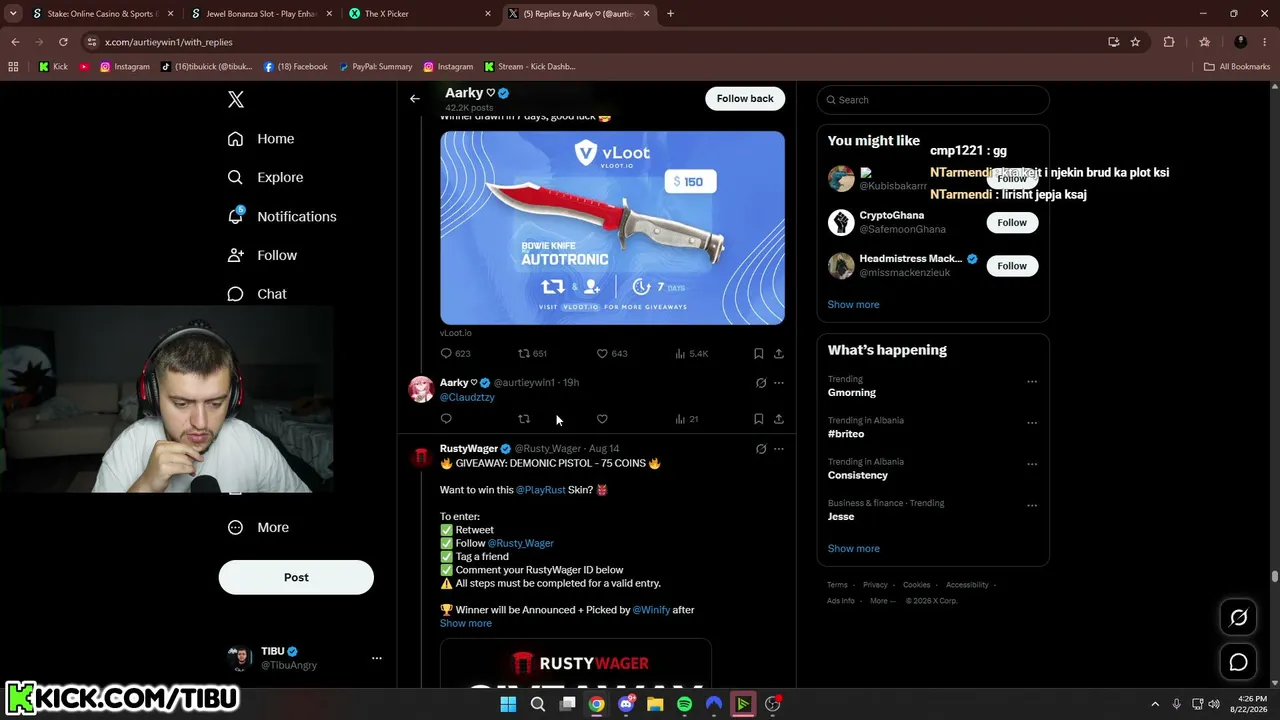Open the X logo home icon
Screen dimensions: 1280x720
coord(236,99)
